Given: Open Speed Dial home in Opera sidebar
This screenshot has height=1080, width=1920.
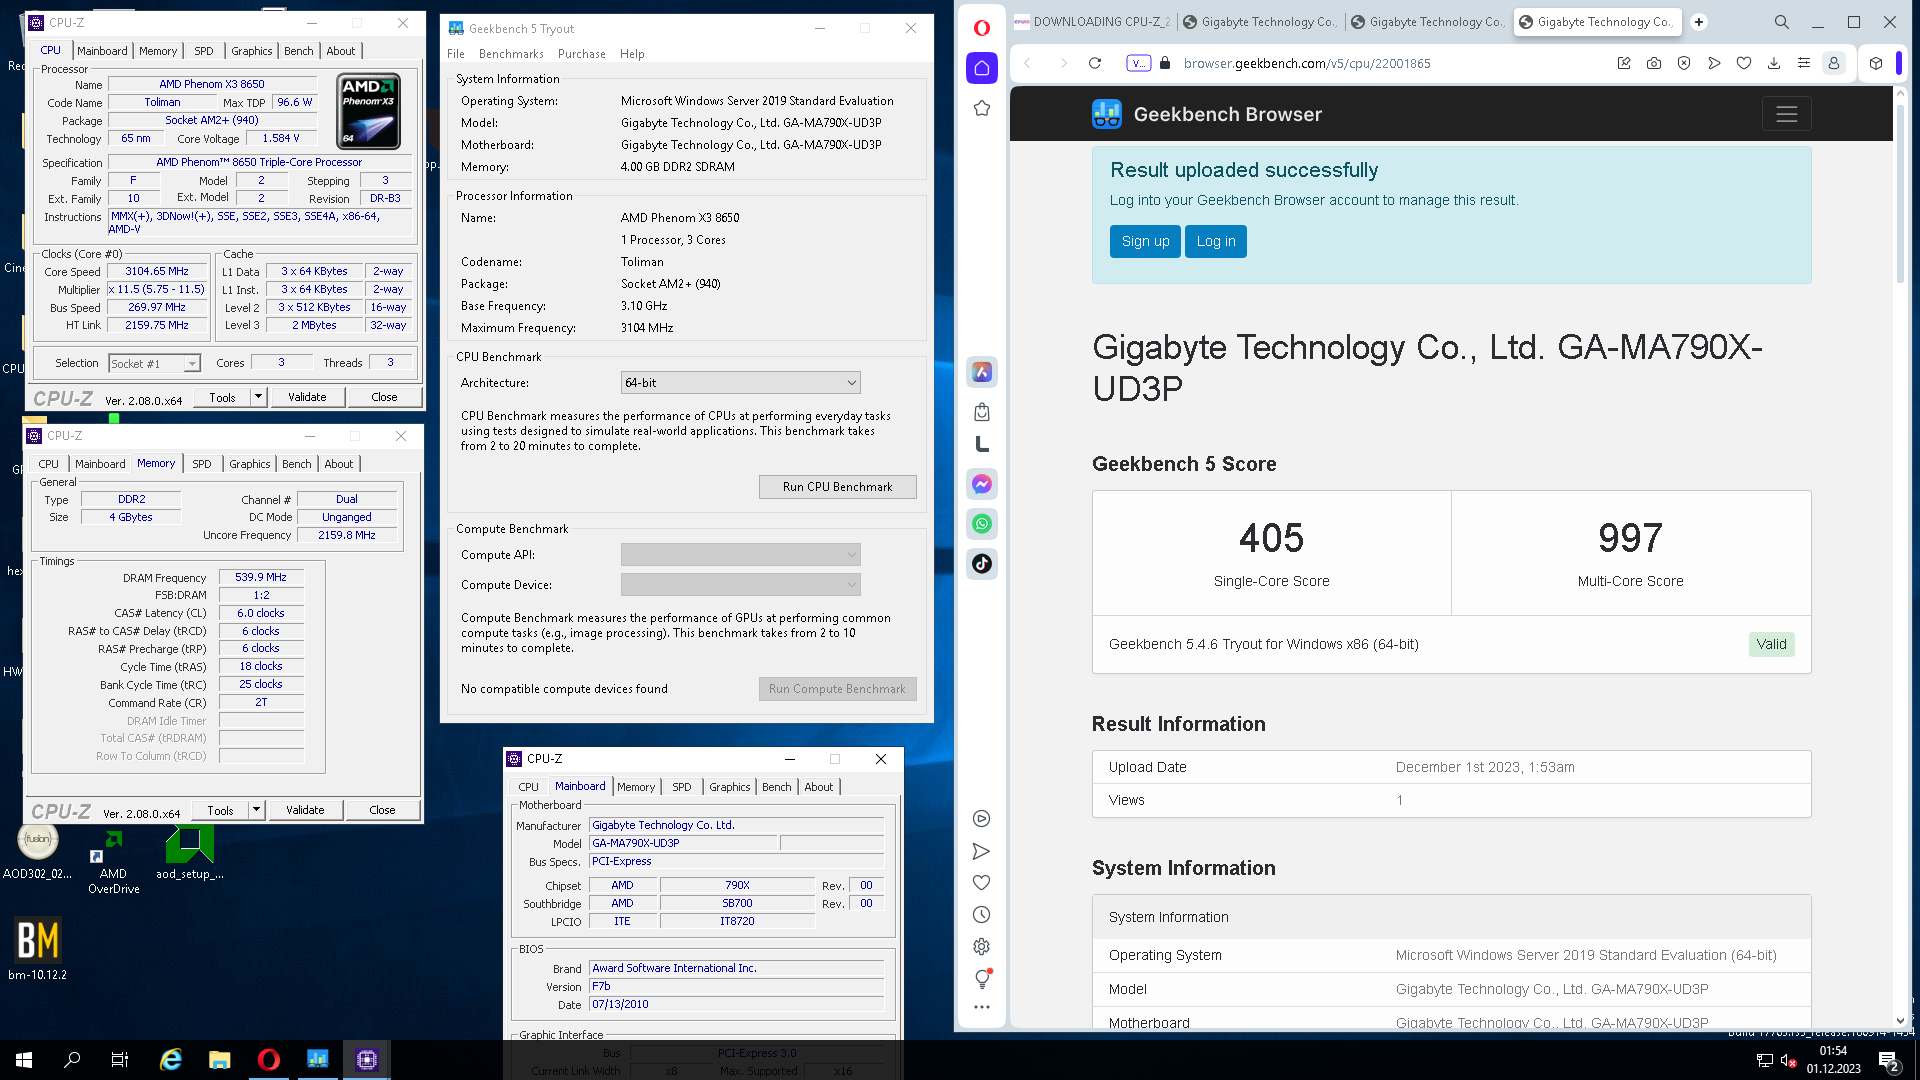Looking at the screenshot, I should tap(981, 68).
